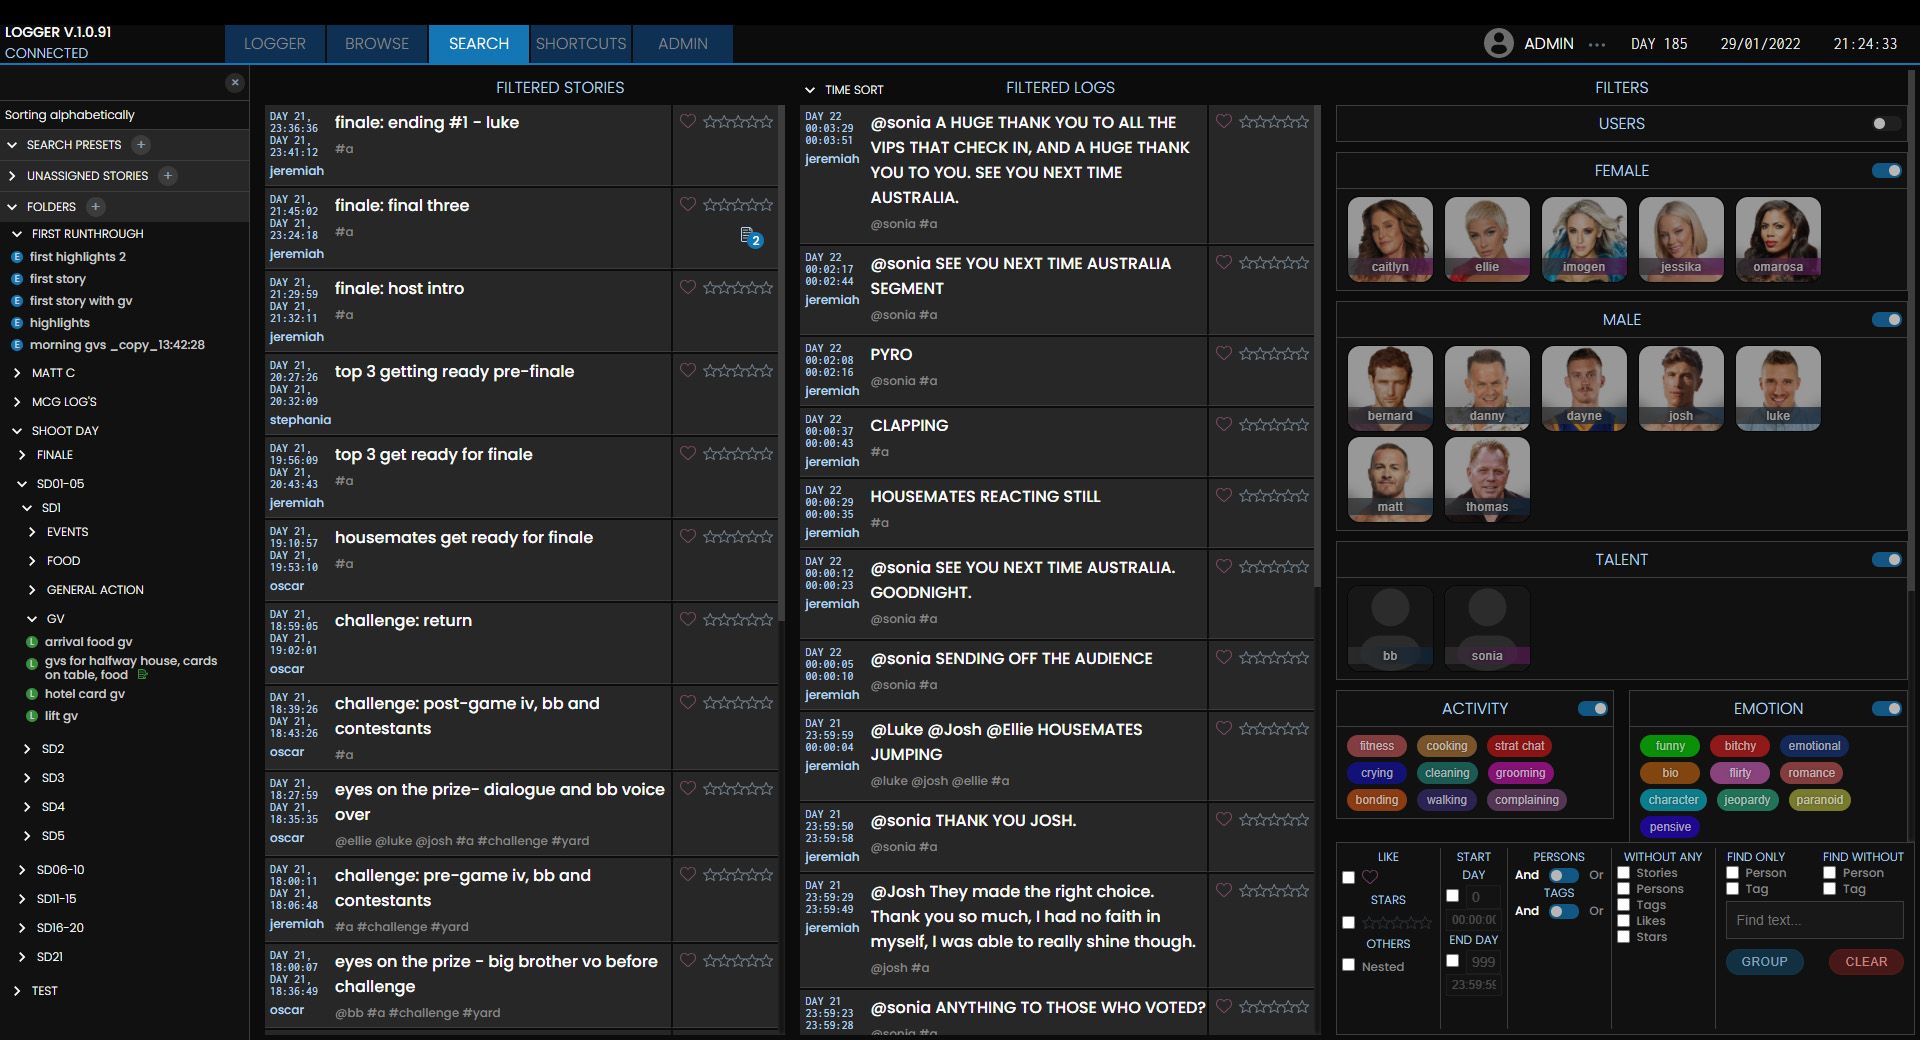Close the left sidebar with X icon

click(x=235, y=83)
